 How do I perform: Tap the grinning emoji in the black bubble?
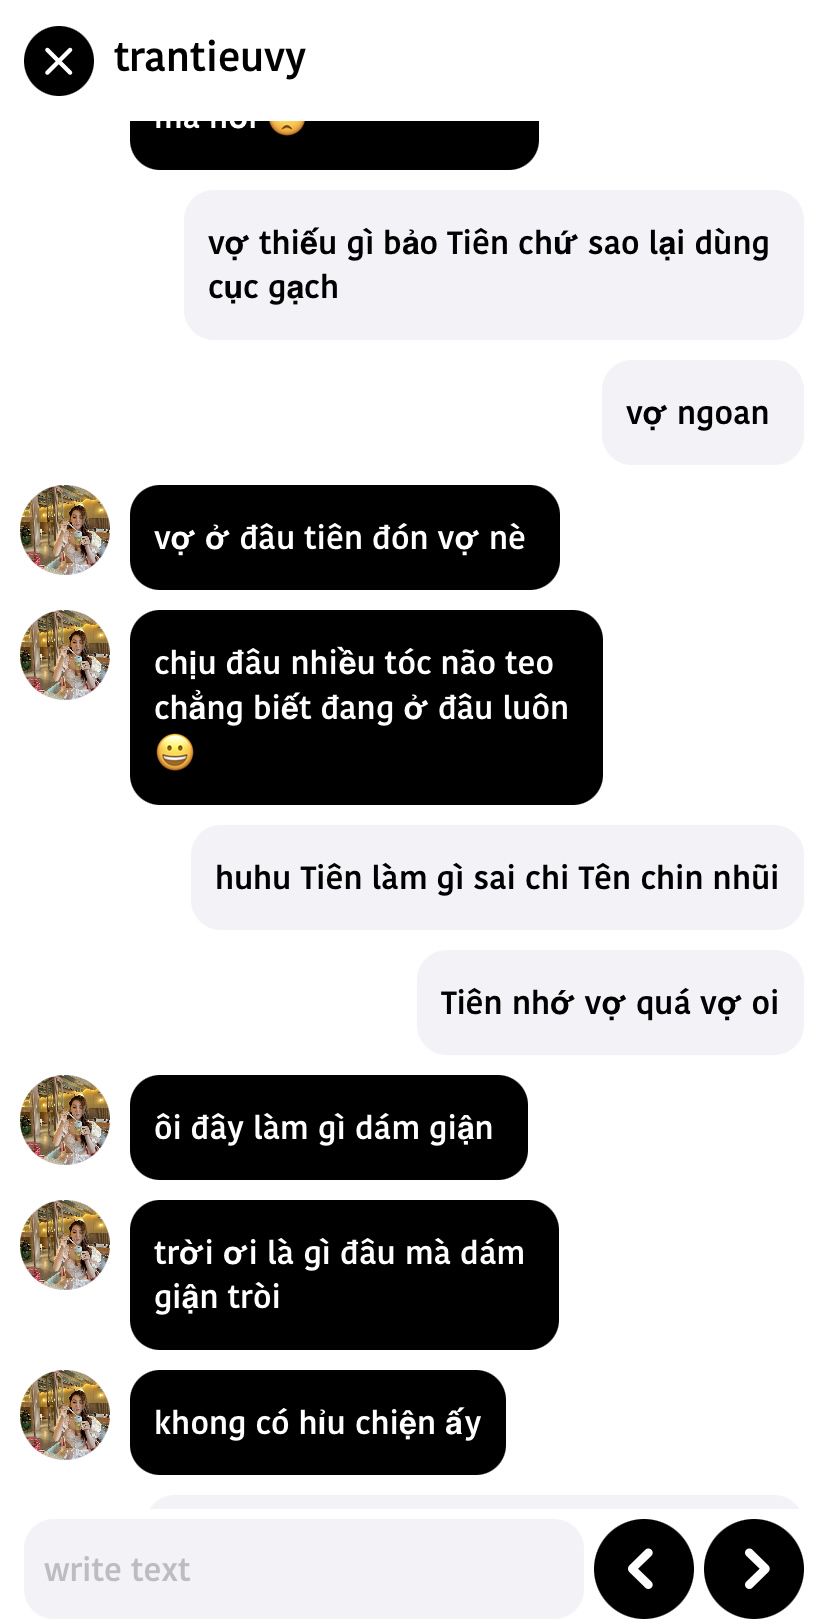click(x=174, y=752)
